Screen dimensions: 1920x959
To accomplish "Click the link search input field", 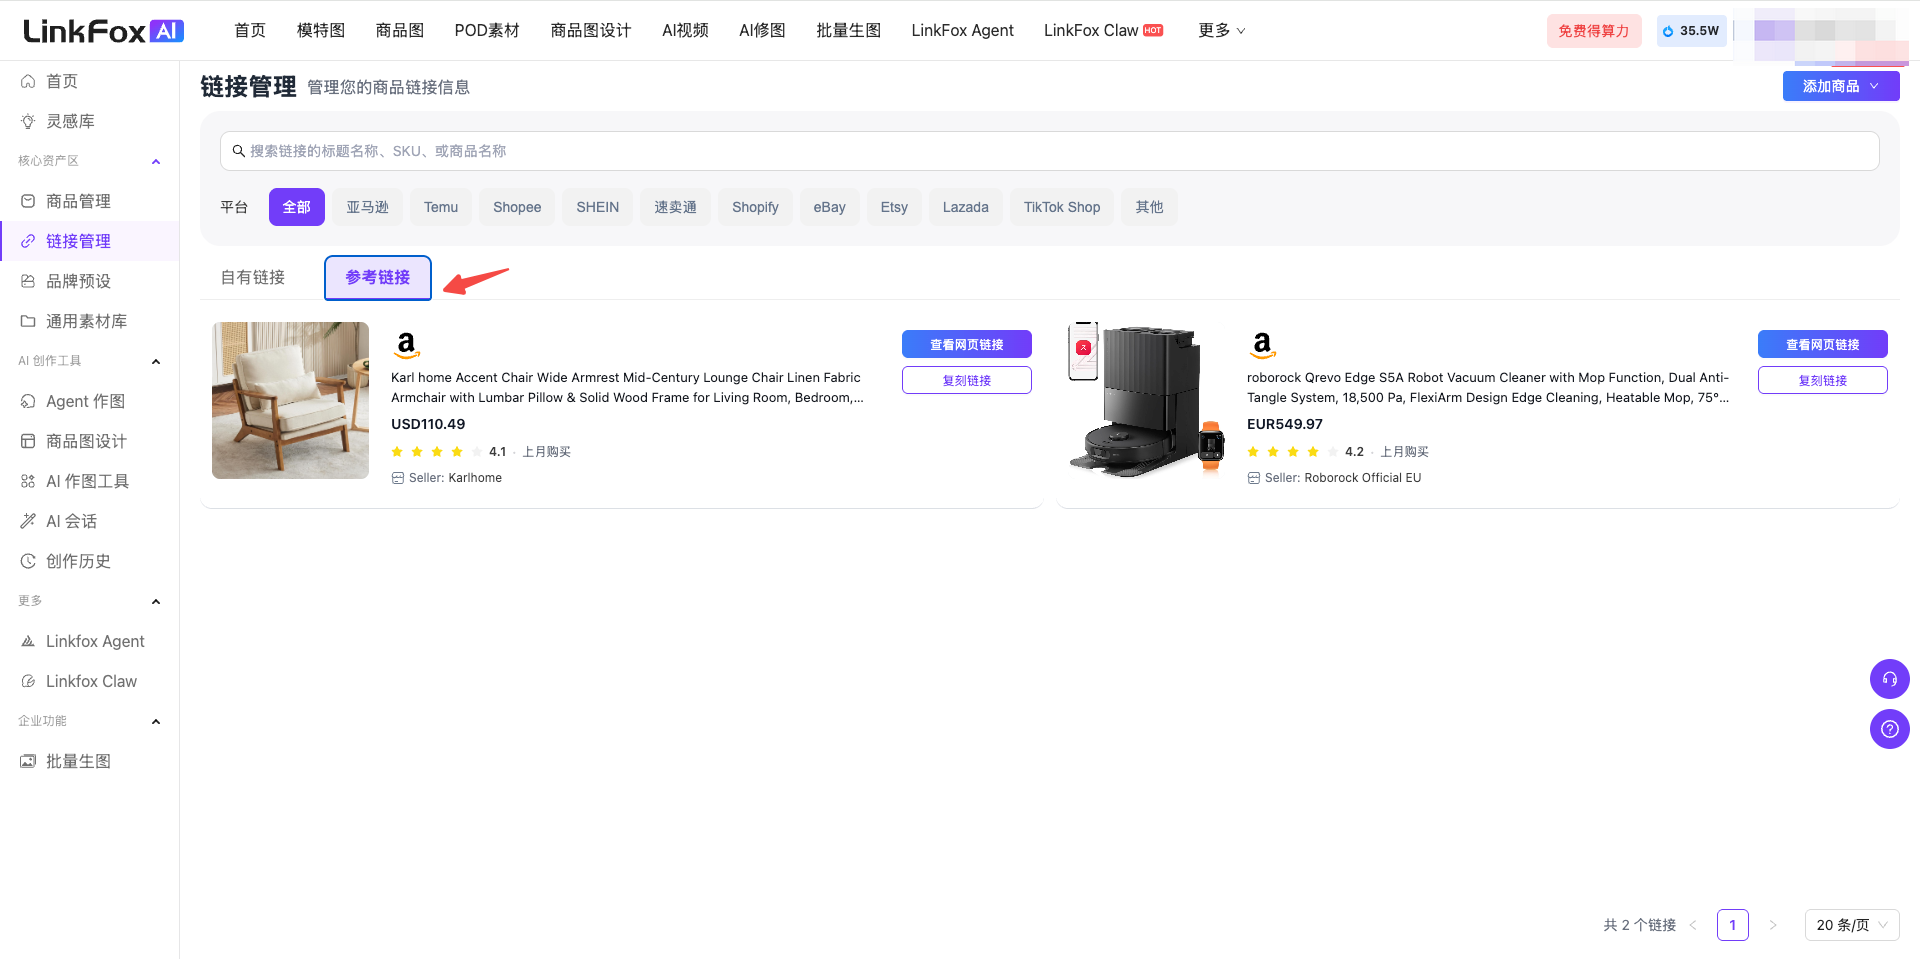I will coord(1050,151).
